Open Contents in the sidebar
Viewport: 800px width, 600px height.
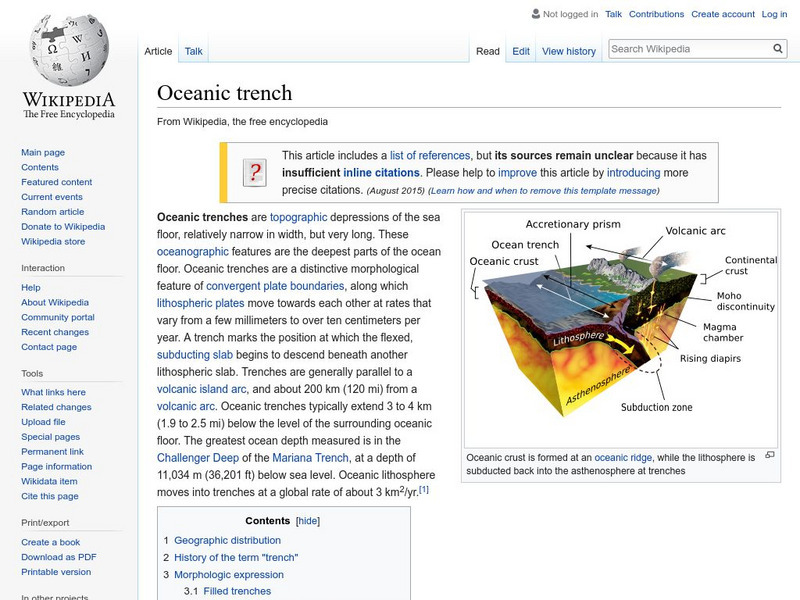(40, 167)
